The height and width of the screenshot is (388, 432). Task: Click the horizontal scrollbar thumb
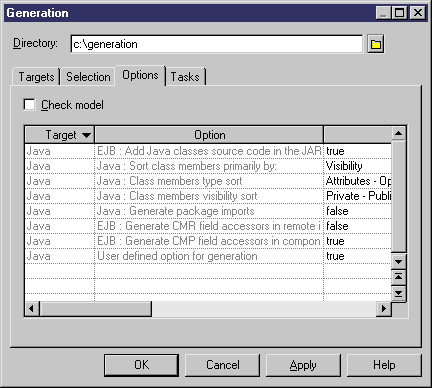click(96, 308)
